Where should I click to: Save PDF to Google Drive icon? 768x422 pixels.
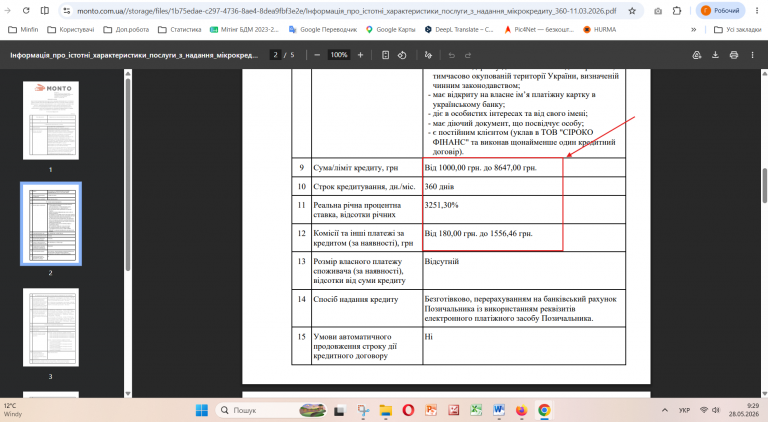[696, 55]
